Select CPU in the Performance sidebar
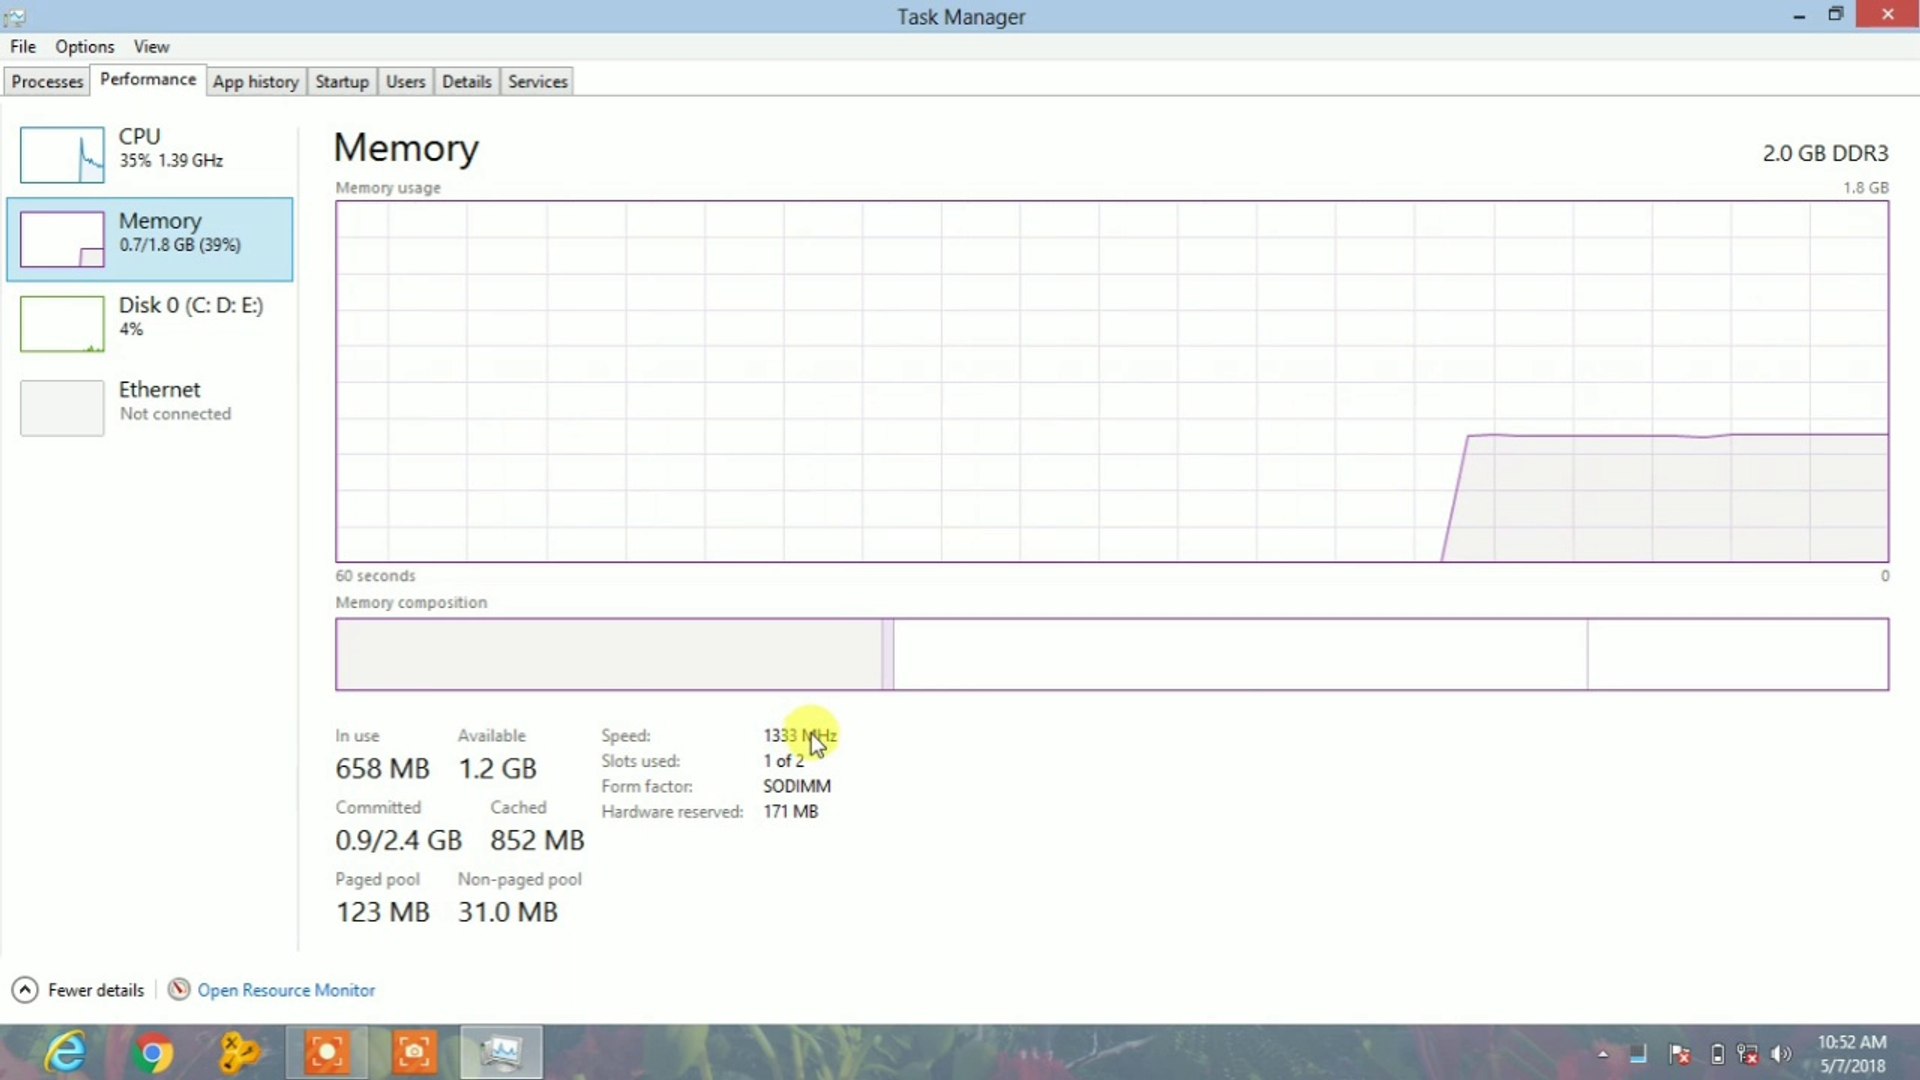 [150, 155]
